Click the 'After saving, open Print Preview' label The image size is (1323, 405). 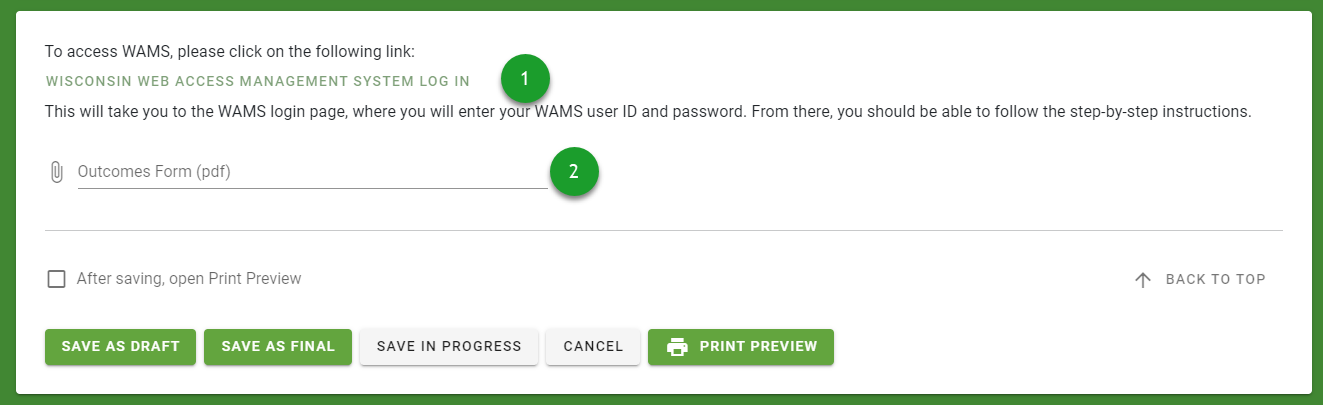(x=189, y=279)
